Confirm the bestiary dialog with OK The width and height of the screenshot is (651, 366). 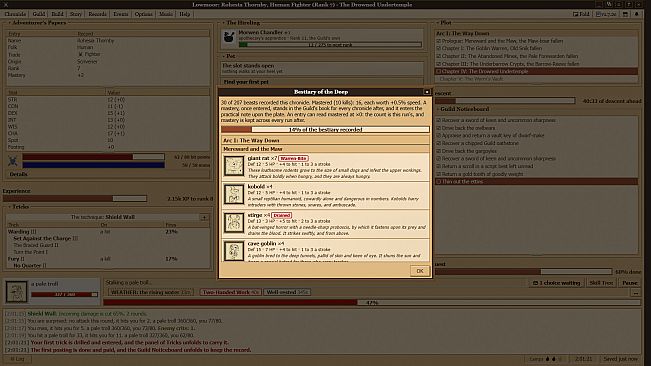(420, 271)
